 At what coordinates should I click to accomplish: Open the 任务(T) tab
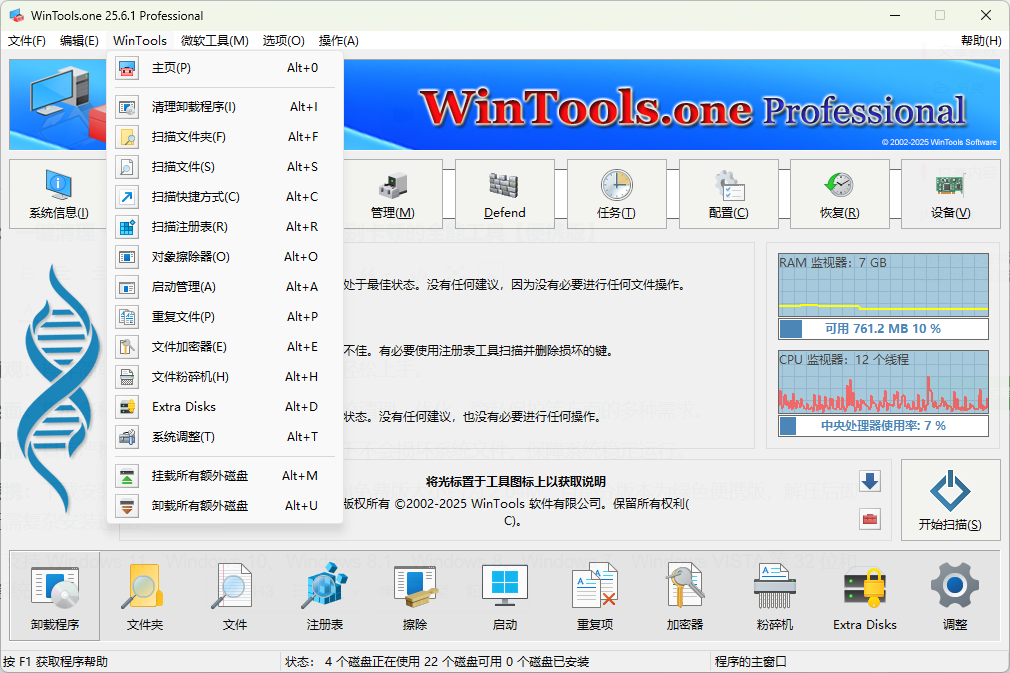tap(616, 194)
